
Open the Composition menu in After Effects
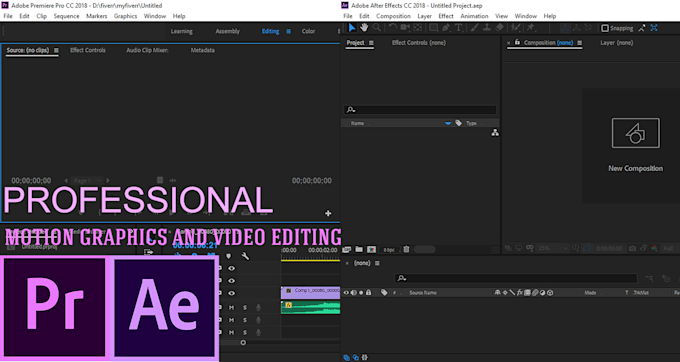click(x=393, y=16)
